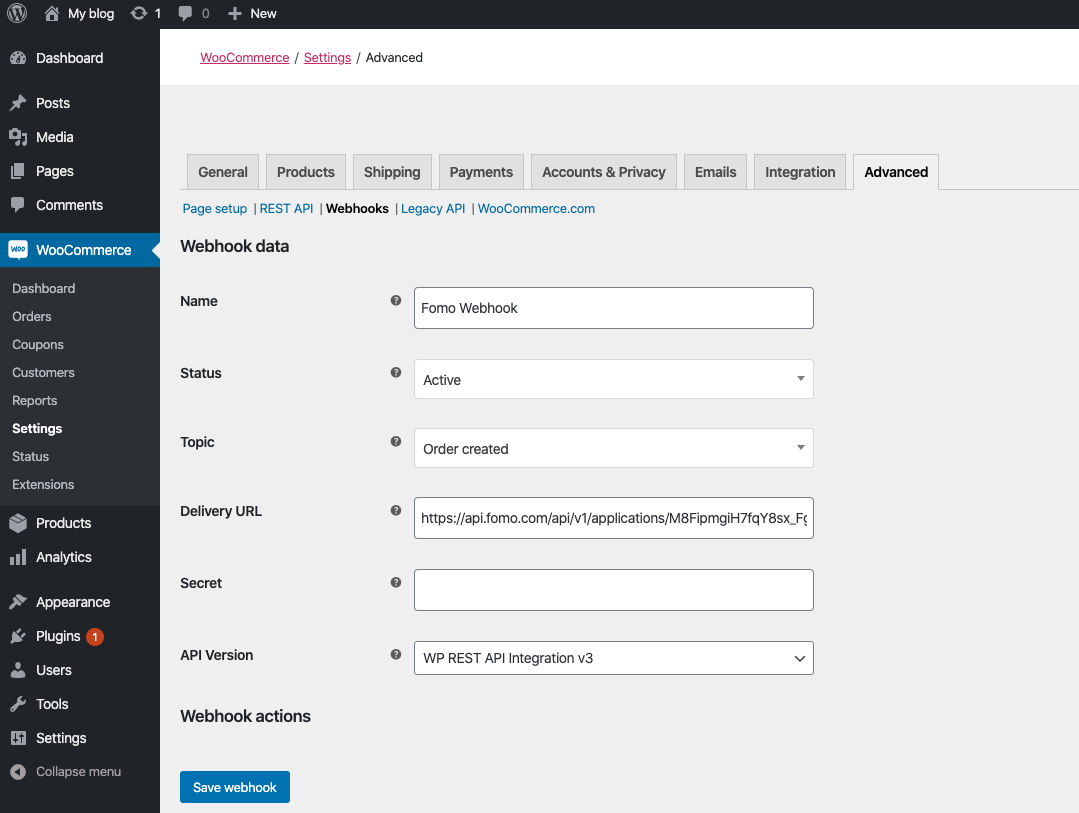Open WooCommerce submenu Dashboard item

[x=43, y=288]
